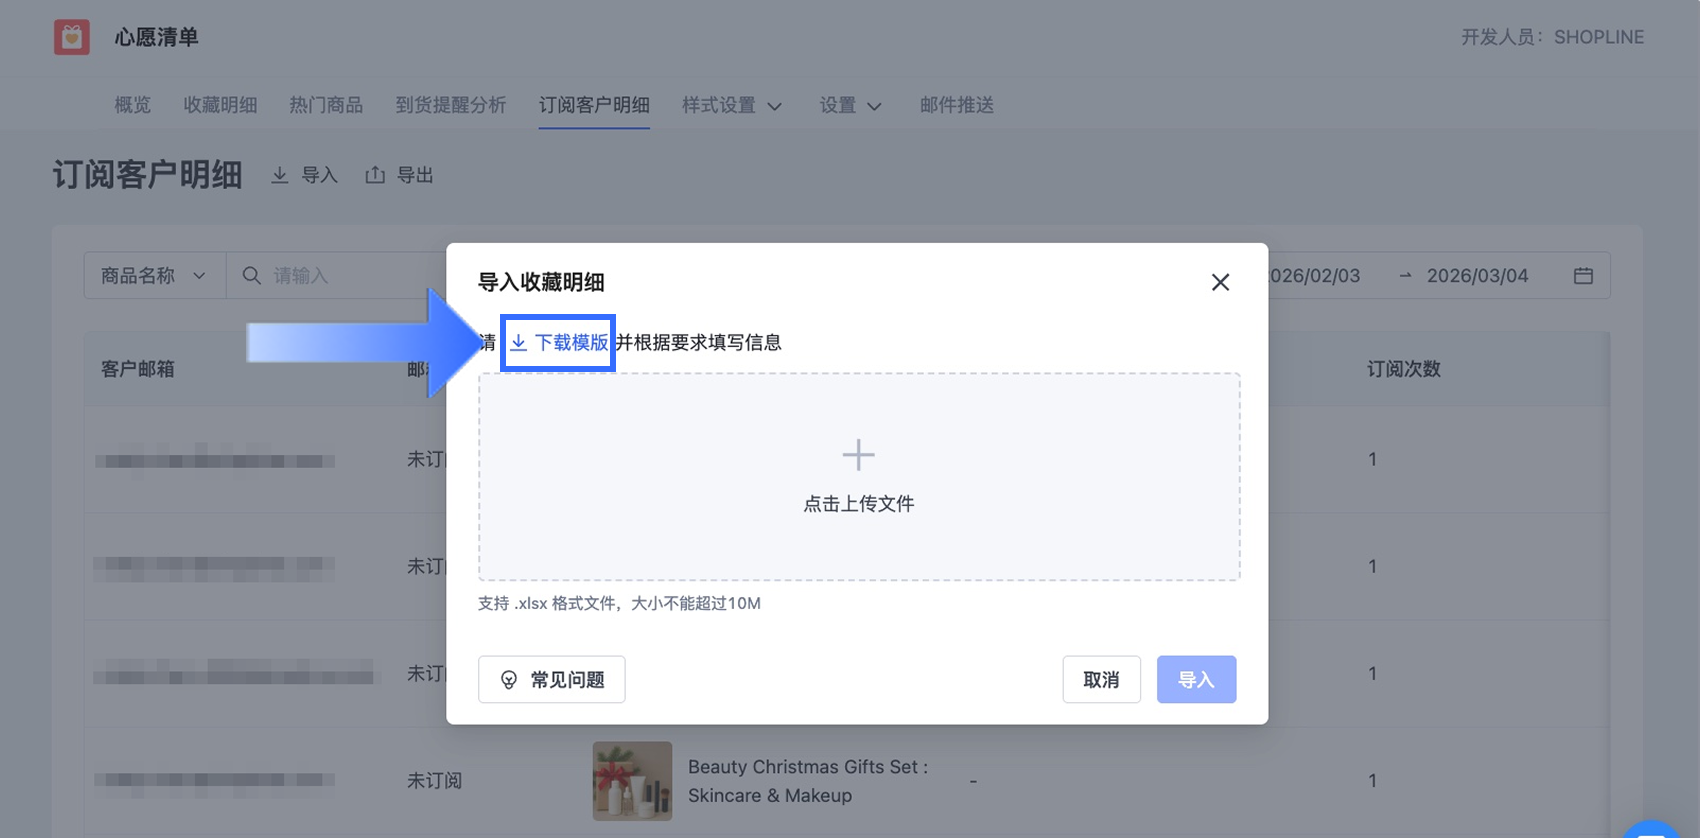Image resolution: width=1700 pixels, height=838 pixels.
Task: Click the 未订阅 status beside Beauty Christmas product
Action: pos(434,780)
